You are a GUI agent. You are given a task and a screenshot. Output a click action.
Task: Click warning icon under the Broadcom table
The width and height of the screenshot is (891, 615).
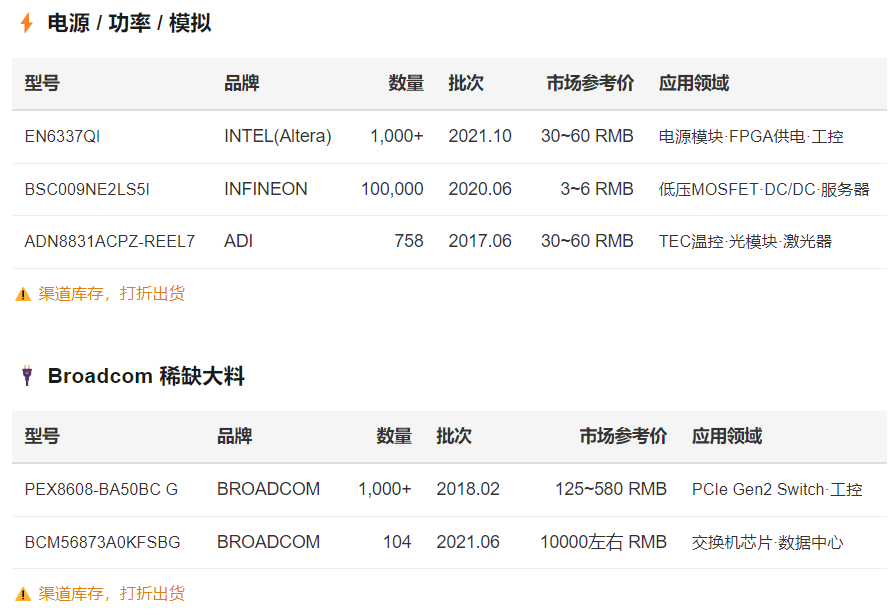pos(23,594)
